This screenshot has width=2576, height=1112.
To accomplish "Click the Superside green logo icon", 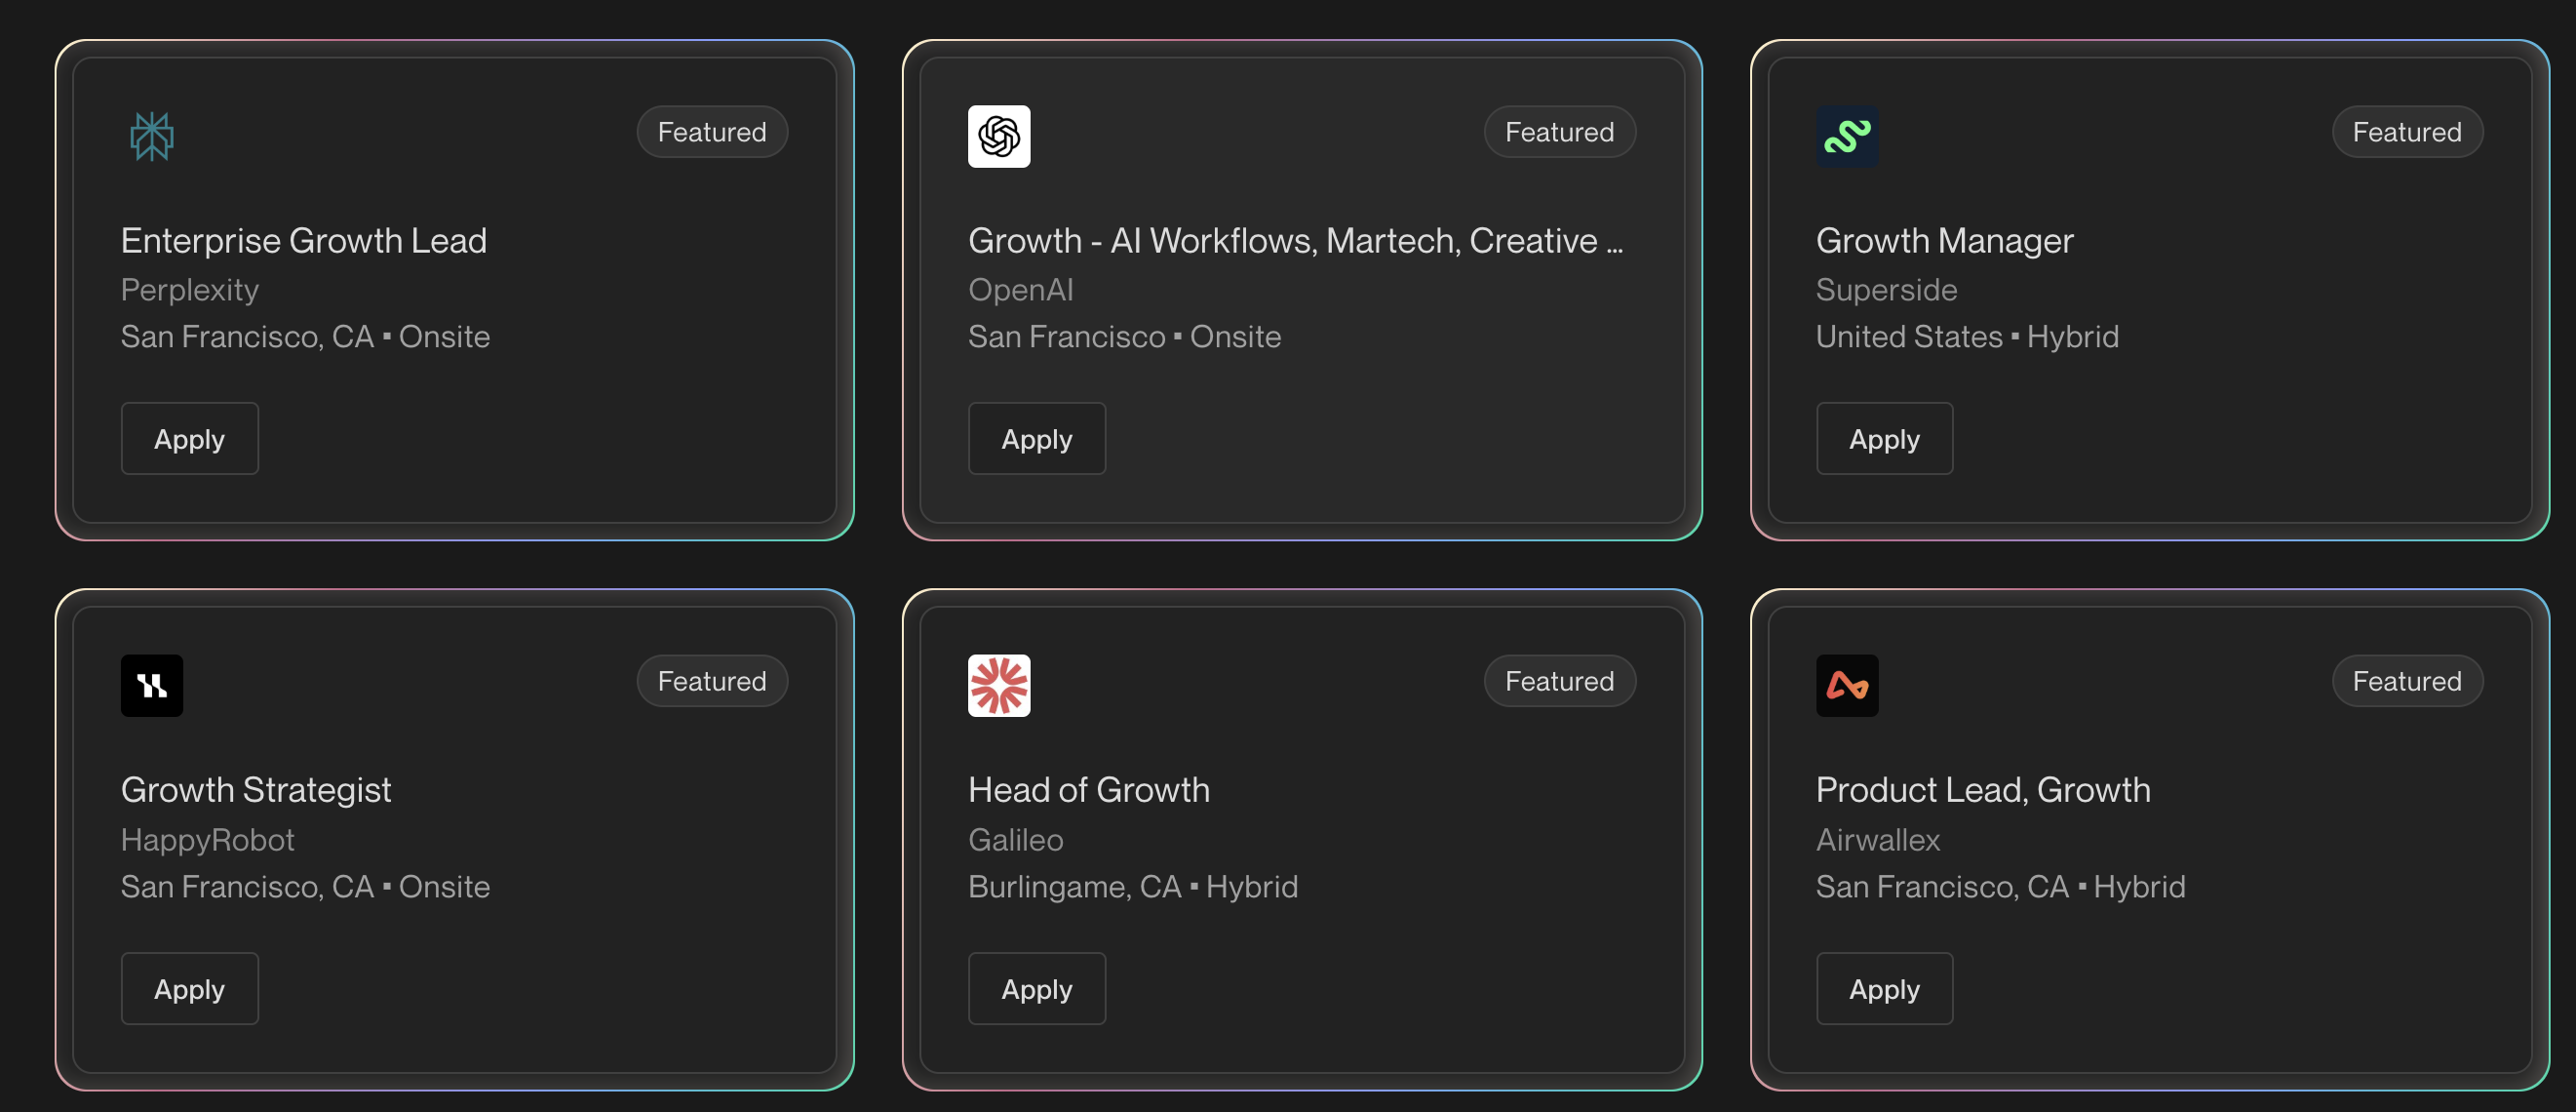I will [x=1846, y=136].
